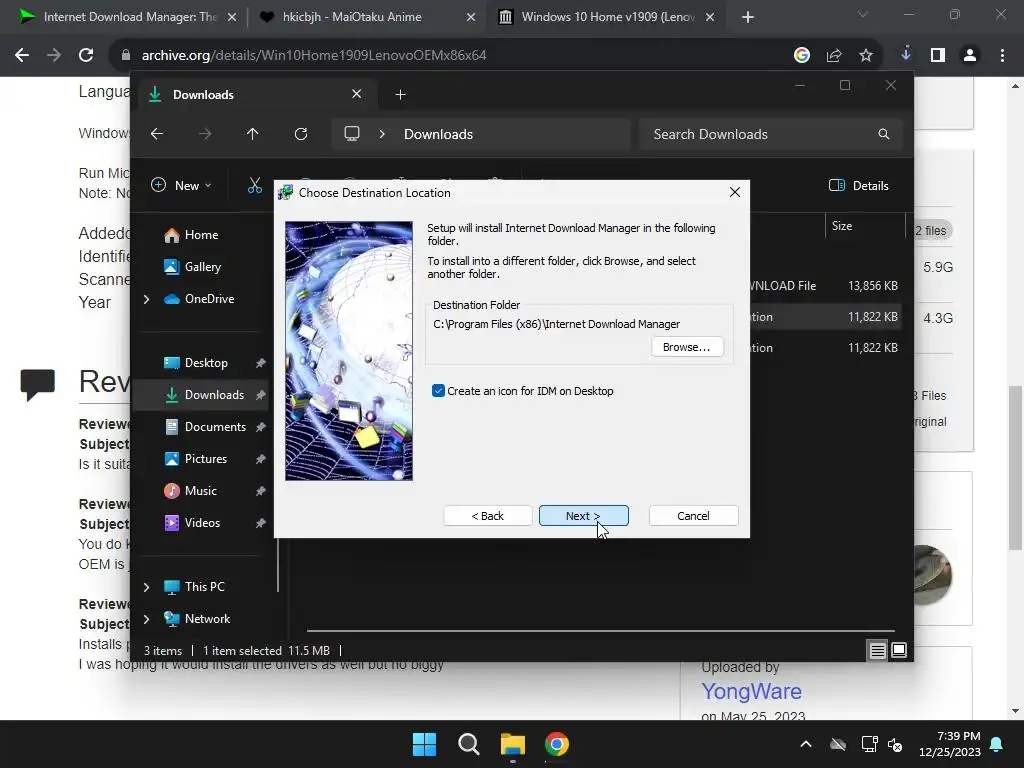Cancel the IDM installation
Image resolution: width=1024 pixels, height=768 pixels.
coord(693,516)
